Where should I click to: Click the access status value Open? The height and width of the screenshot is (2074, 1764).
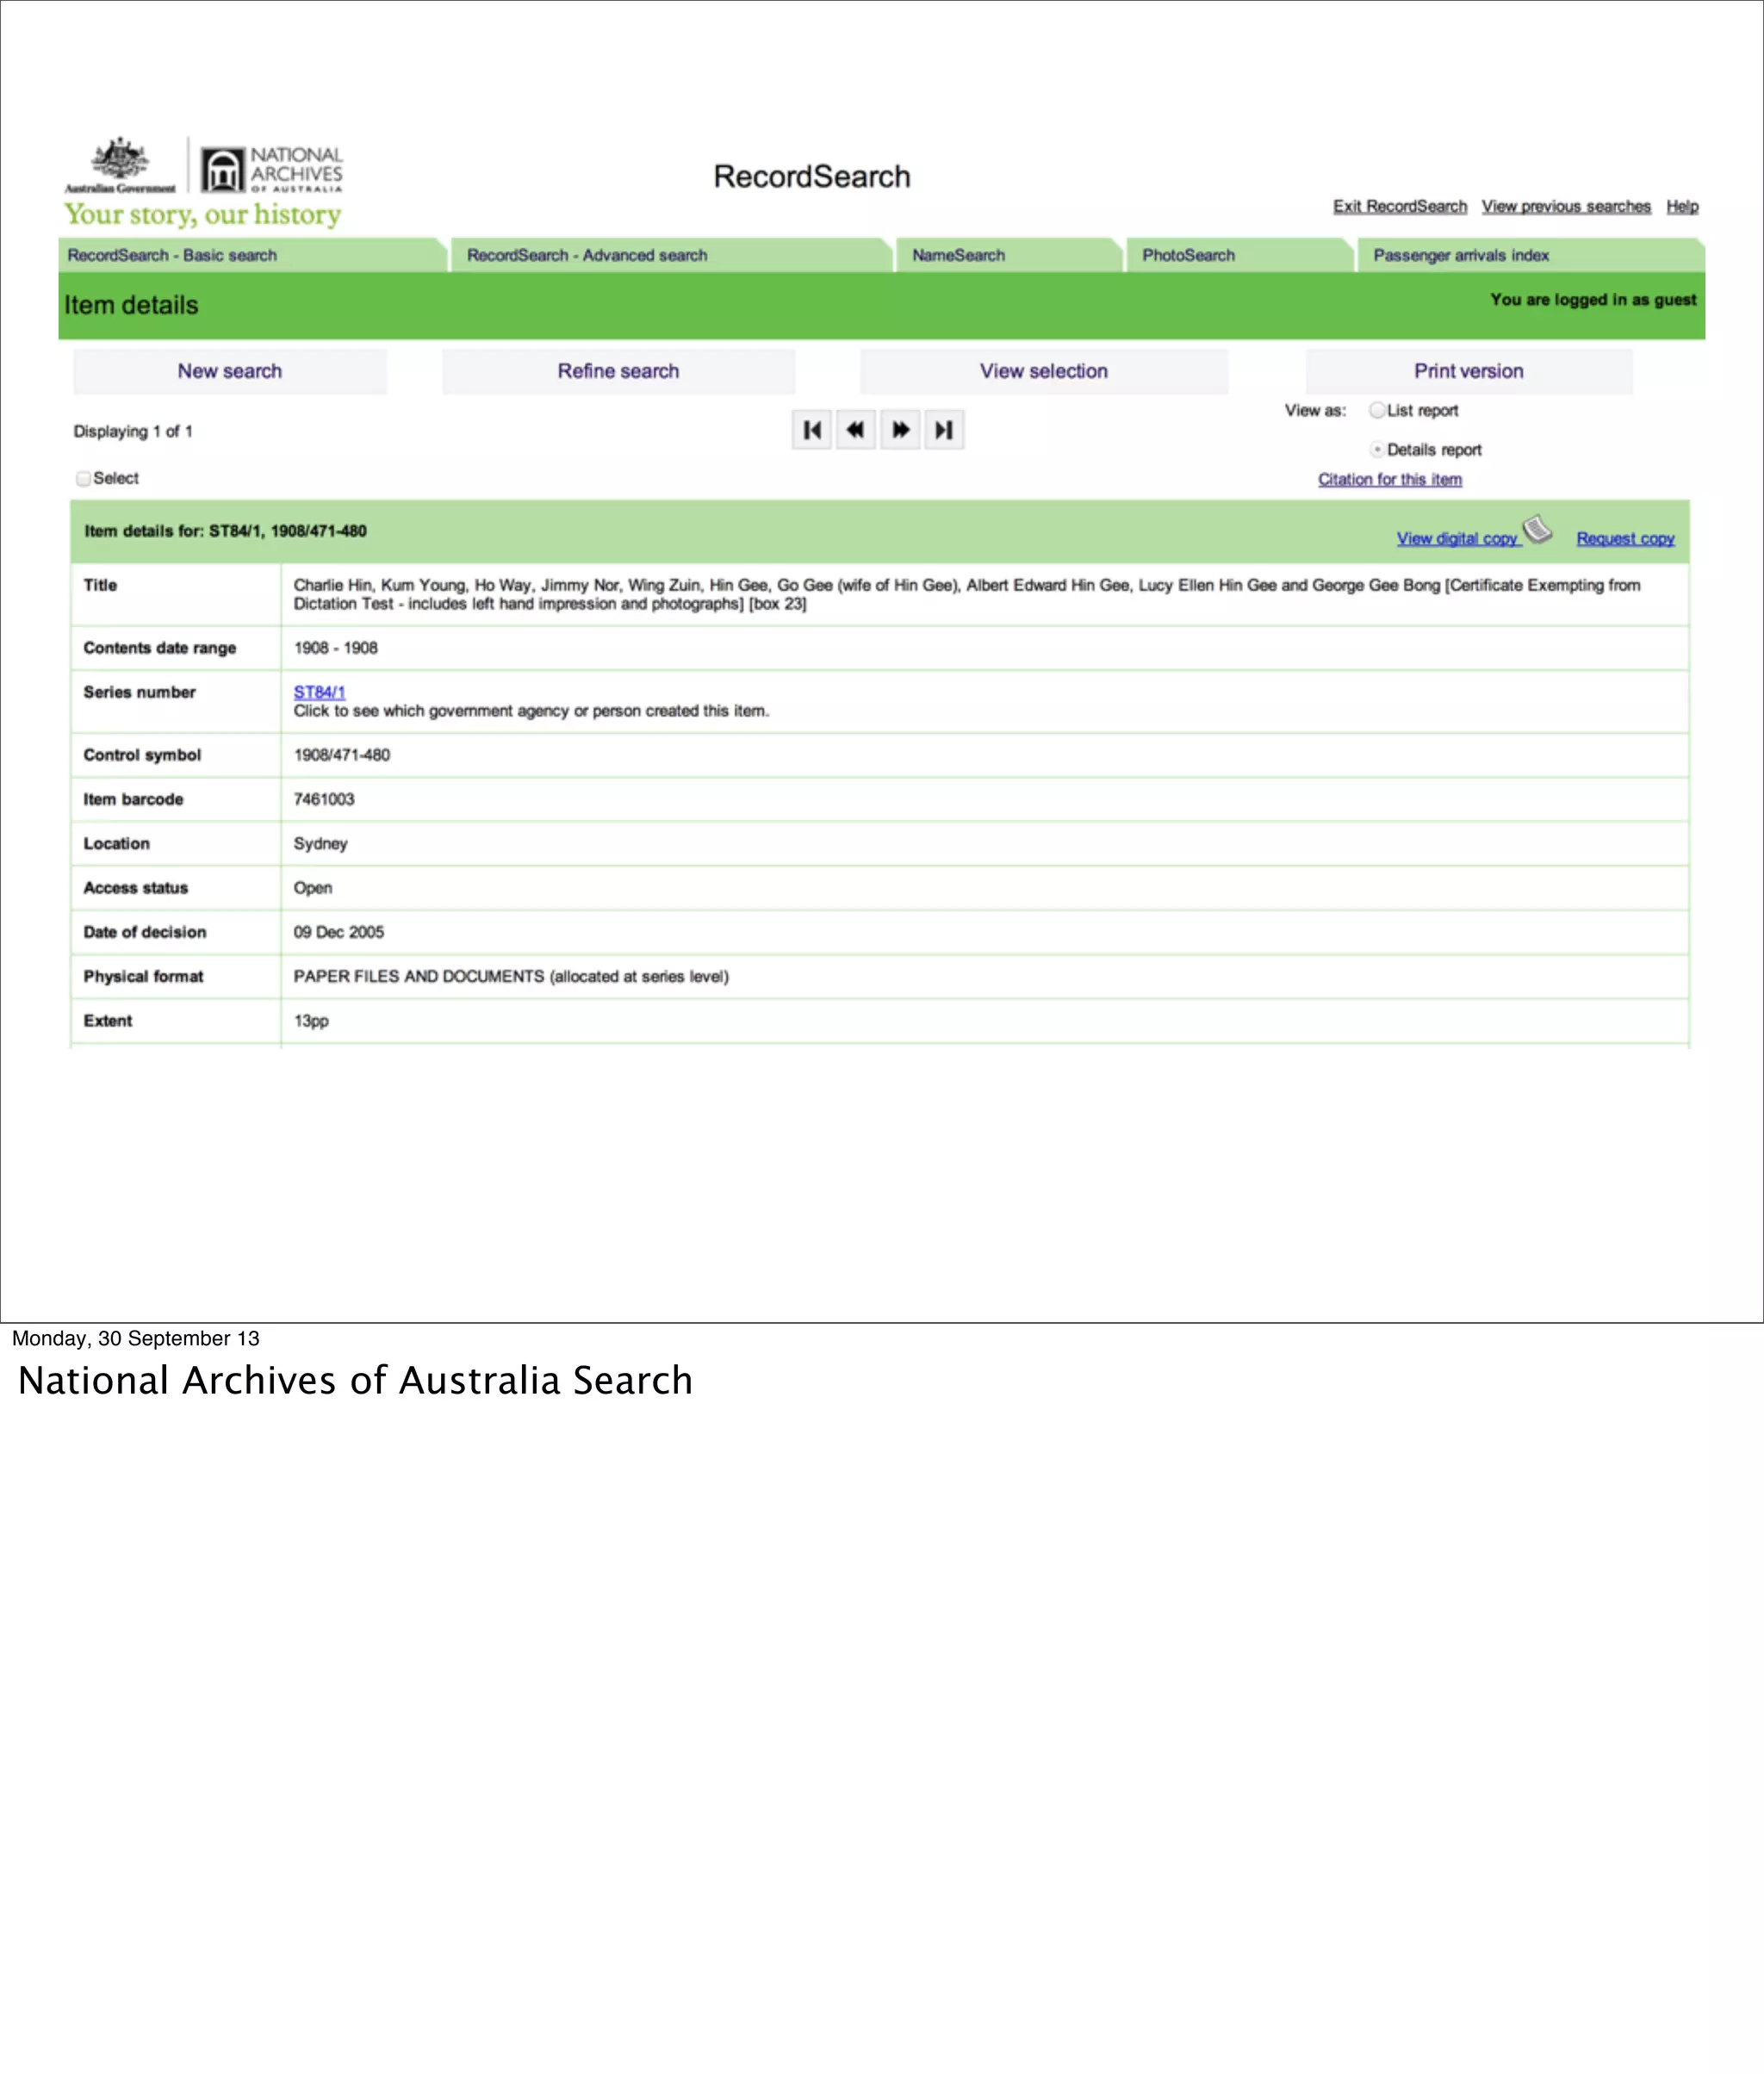tap(313, 888)
